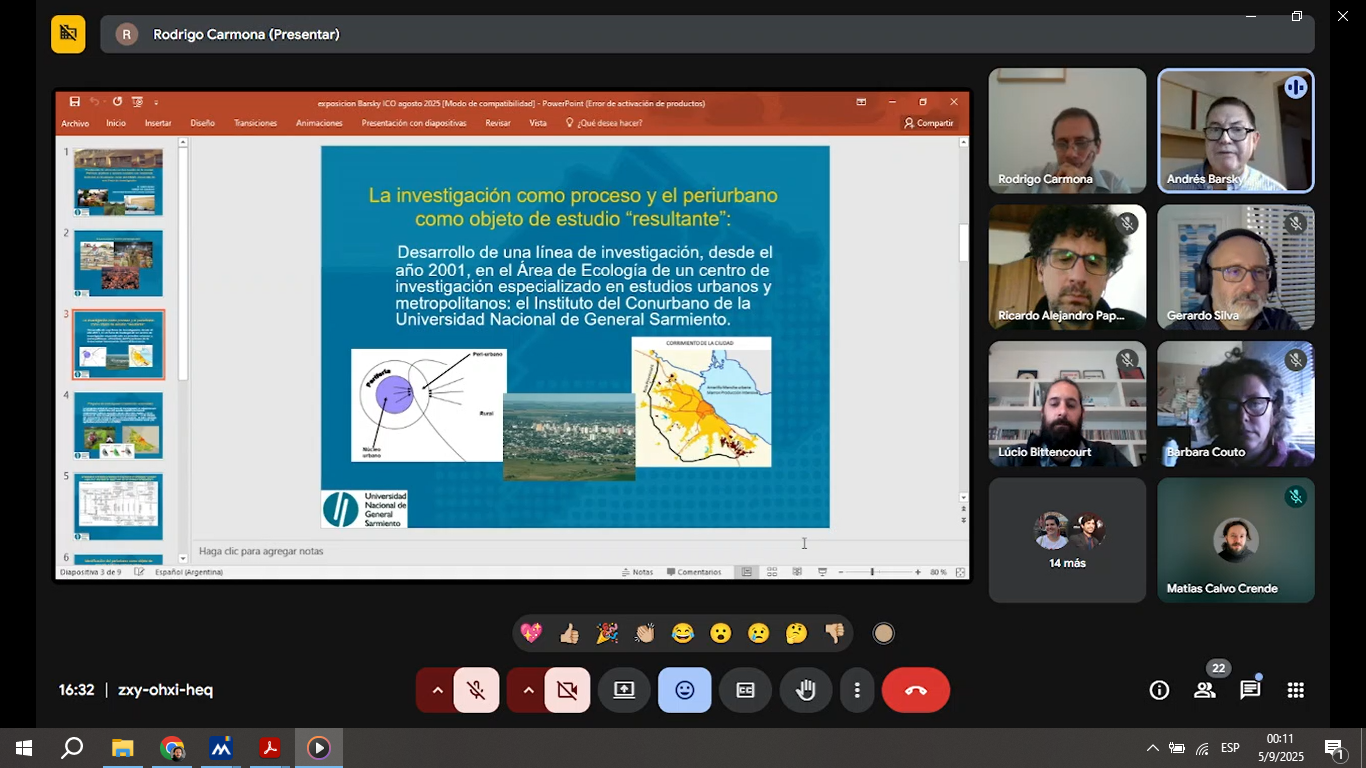Open the meeting details info icon
Image resolution: width=1366 pixels, height=768 pixels.
[x=1159, y=690]
